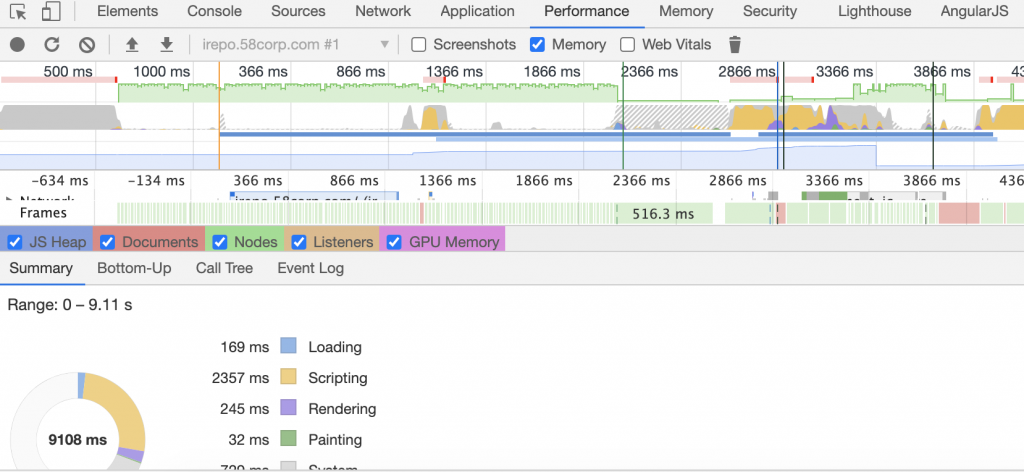The height and width of the screenshot is (472, 1024).
Task: Open the Event Log tab
Action: 310,268
